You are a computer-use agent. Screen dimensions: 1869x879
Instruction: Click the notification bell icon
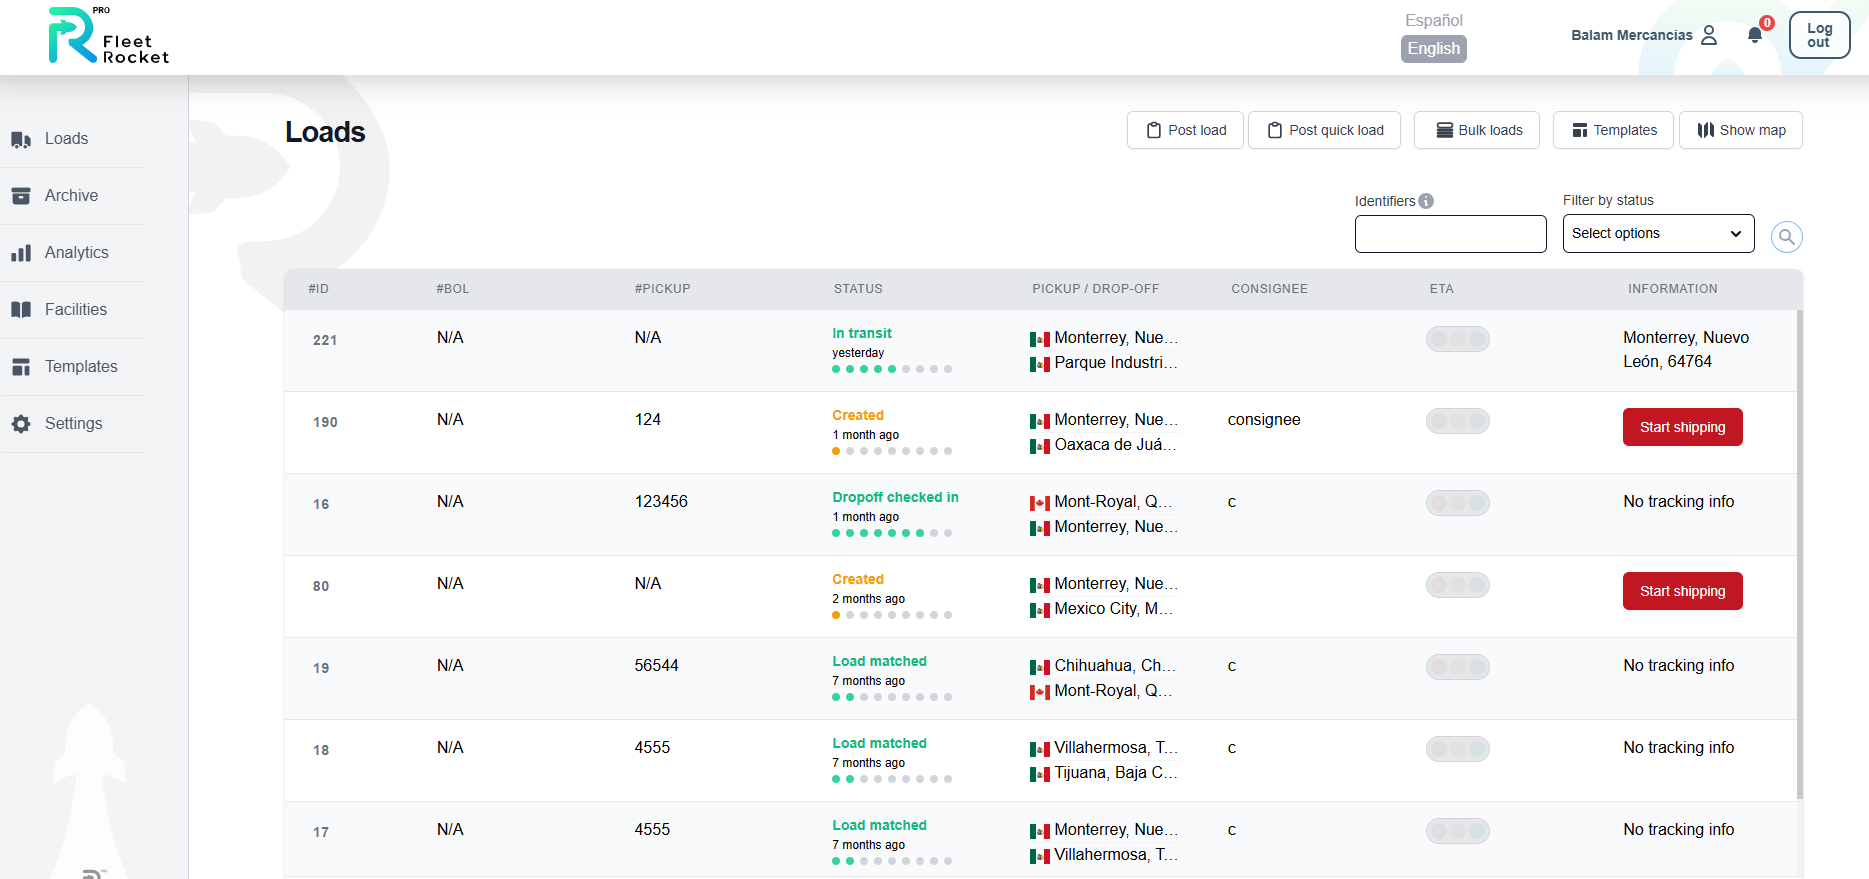click(x=1755, y=35)
